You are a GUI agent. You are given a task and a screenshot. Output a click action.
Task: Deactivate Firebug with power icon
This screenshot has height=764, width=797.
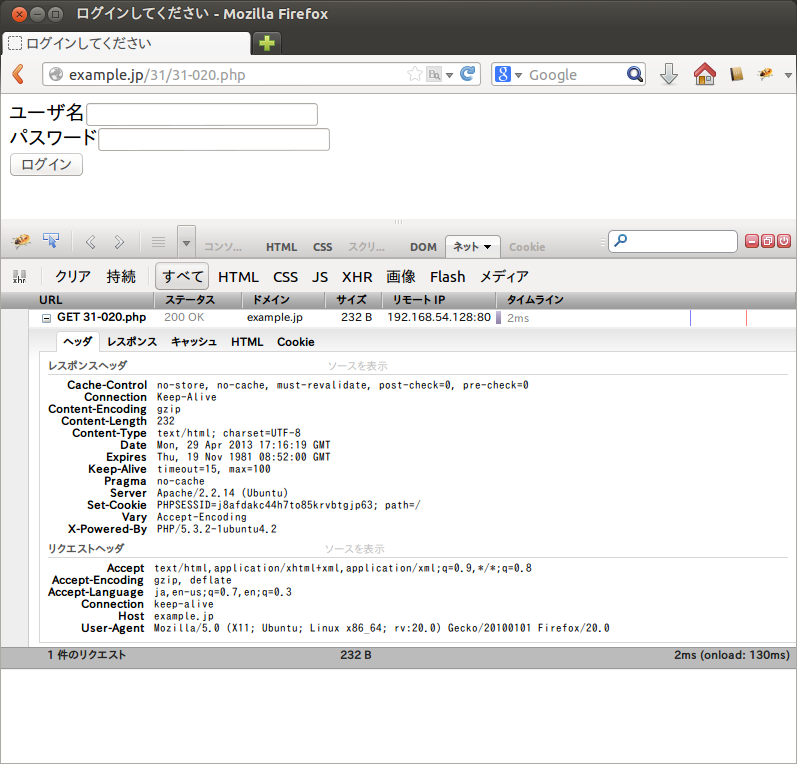[784, 241]
